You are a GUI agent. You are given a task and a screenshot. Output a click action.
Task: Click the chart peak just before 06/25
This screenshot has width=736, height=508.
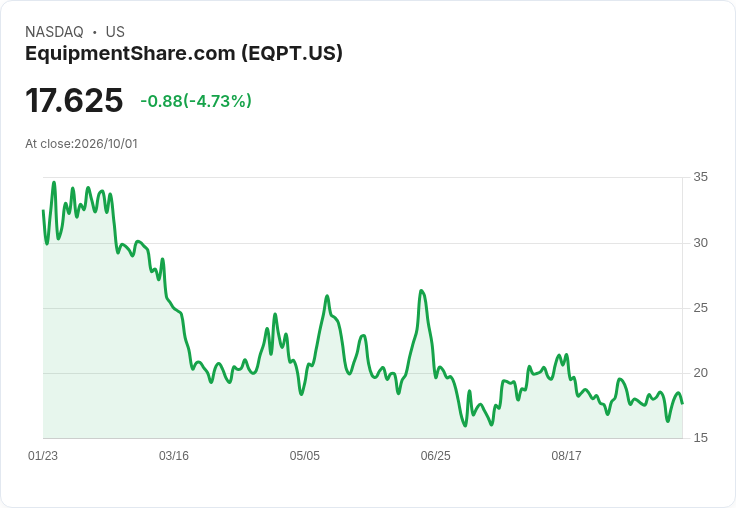click(x=422, y=291)
